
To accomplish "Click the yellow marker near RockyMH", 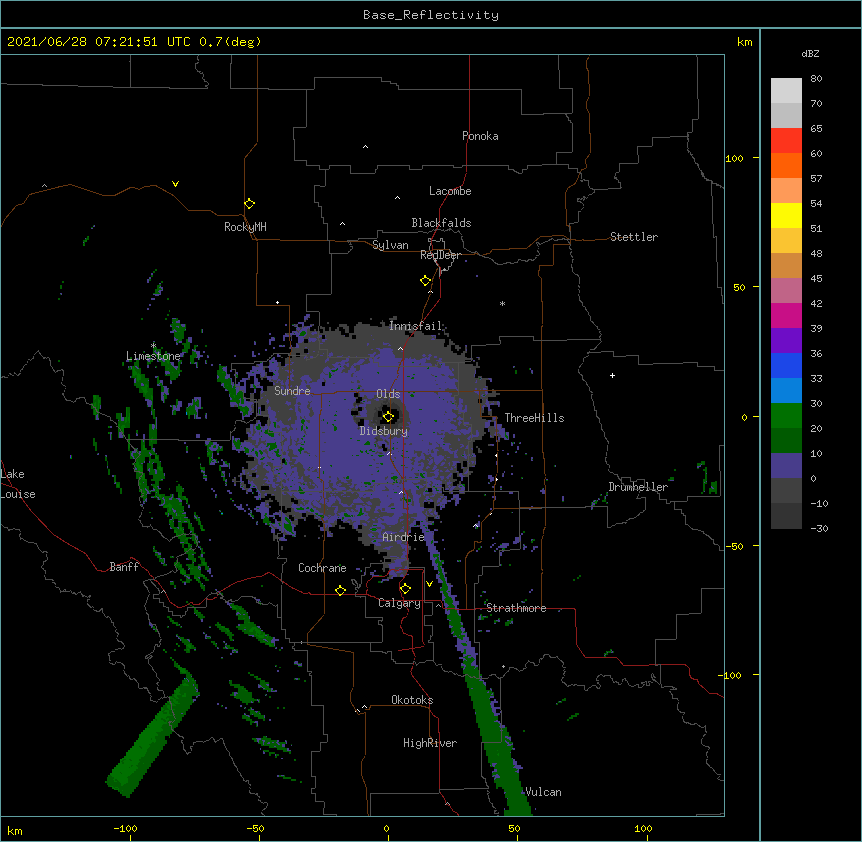I will point(249,203).
